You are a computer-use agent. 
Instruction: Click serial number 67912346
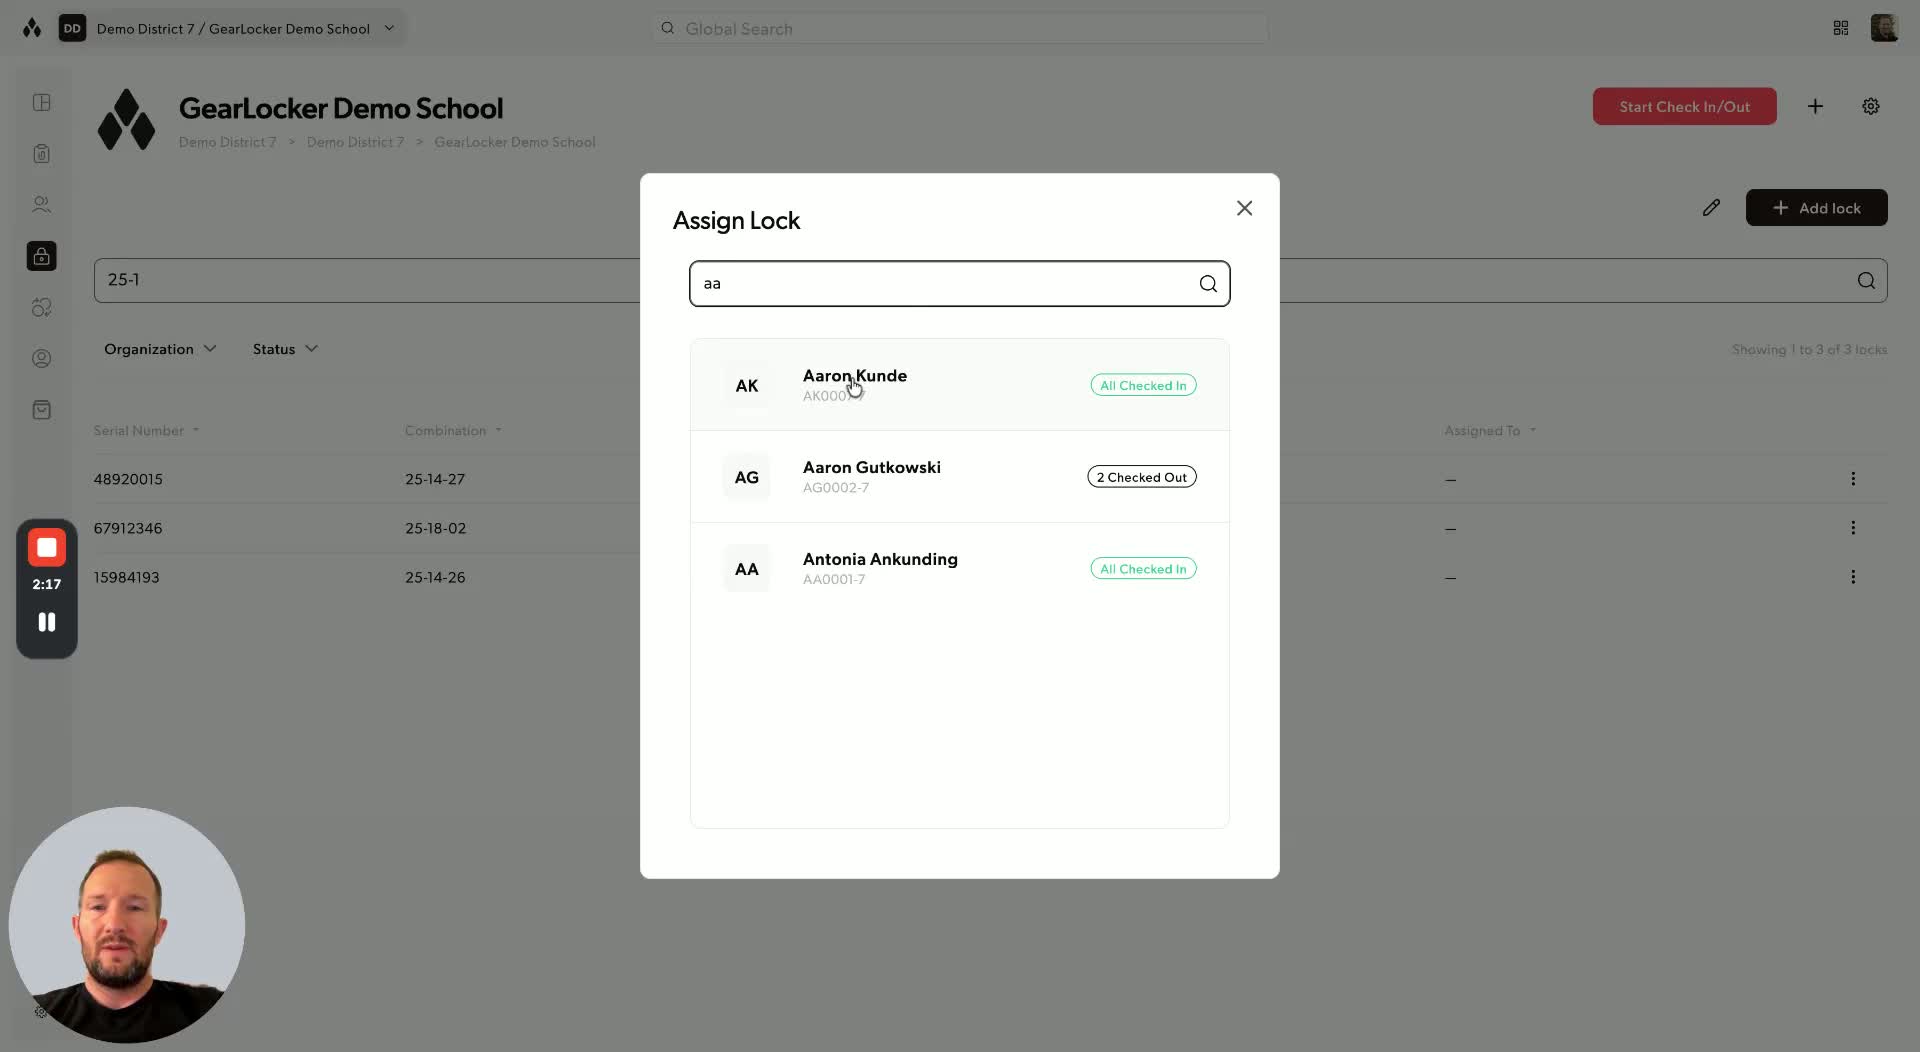(128, 528)
